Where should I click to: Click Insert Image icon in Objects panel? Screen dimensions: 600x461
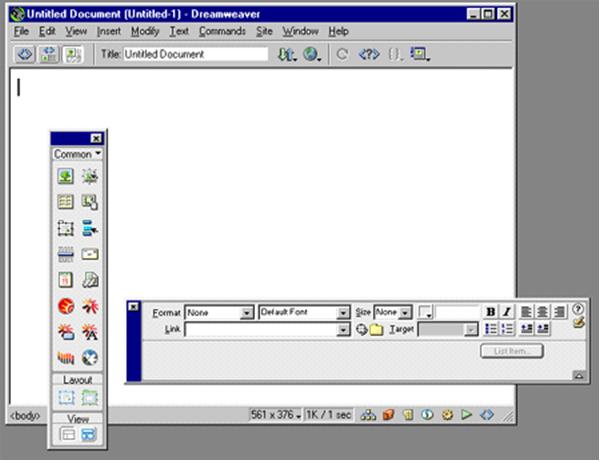(x=65, y=176)
